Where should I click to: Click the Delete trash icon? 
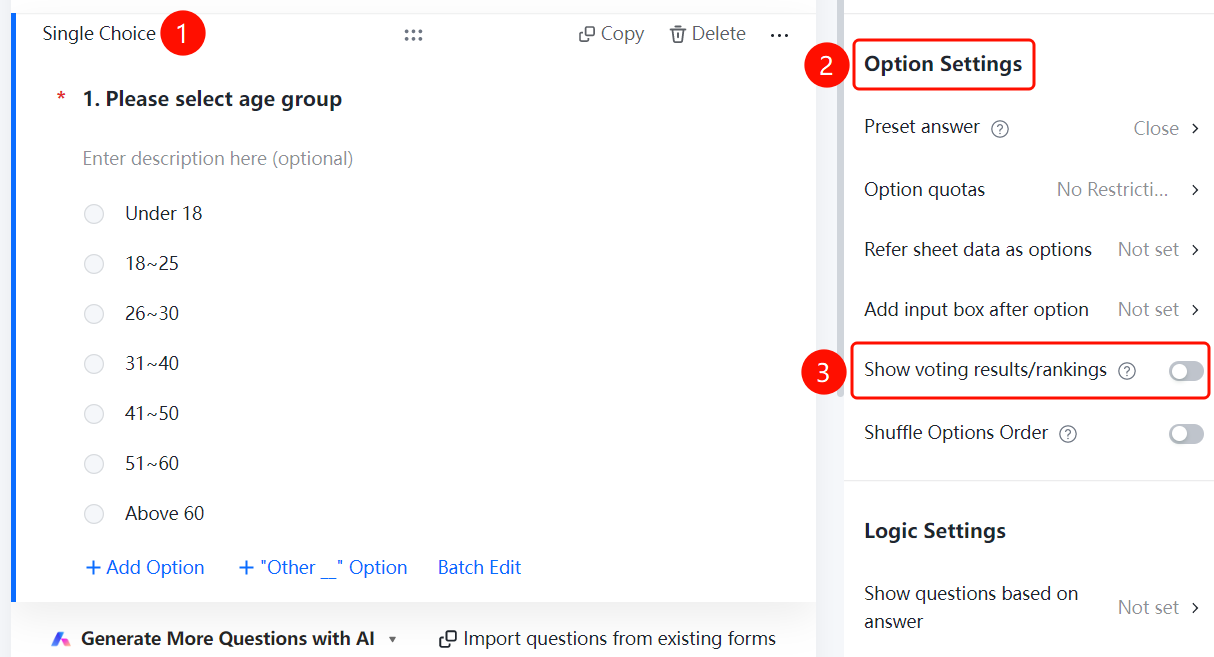pyautogui.click(x=678, y=34)
